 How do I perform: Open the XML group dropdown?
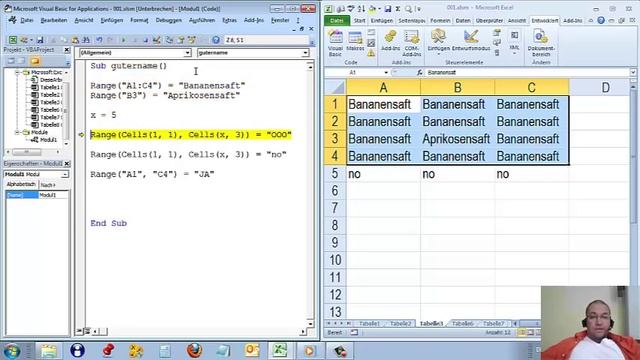click(514, 42)
